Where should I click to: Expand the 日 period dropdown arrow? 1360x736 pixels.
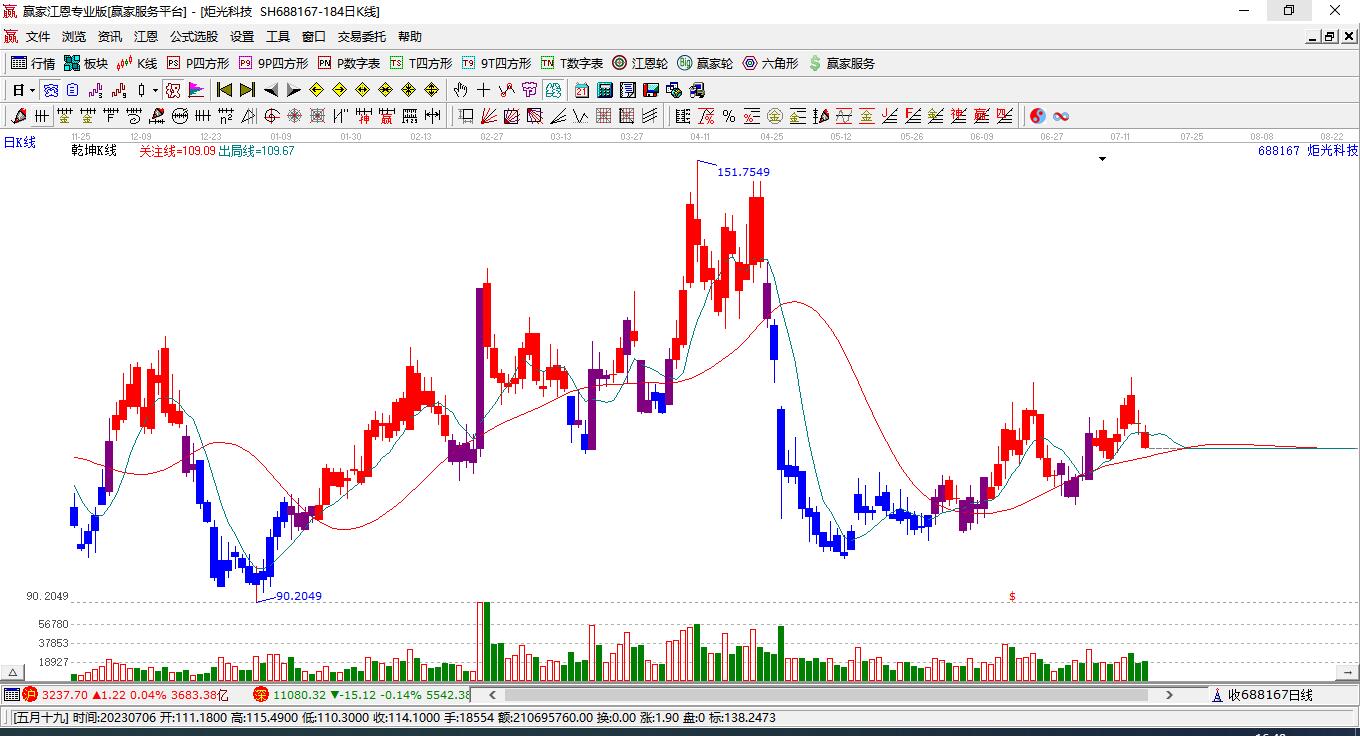(x=32, y=90)
